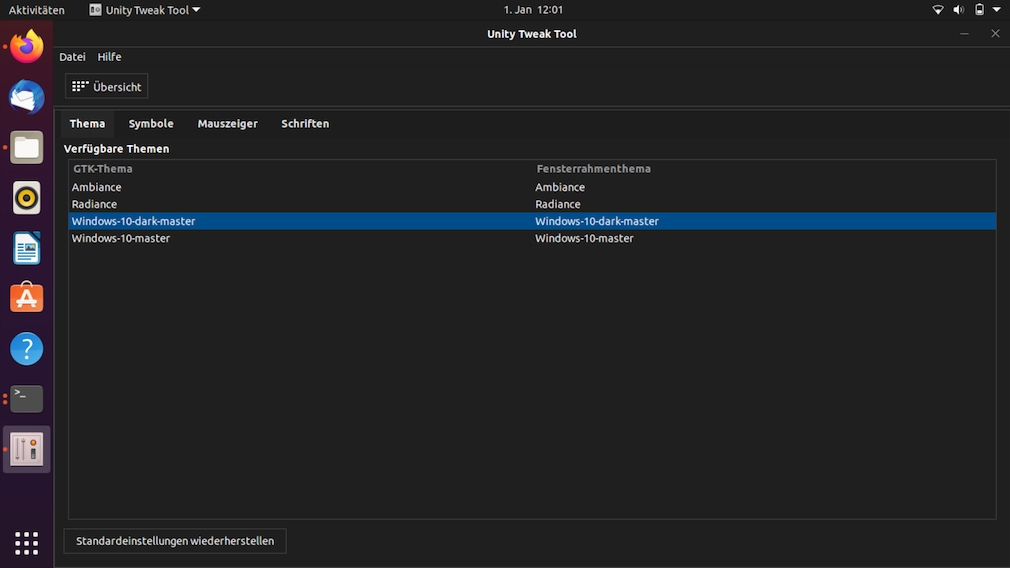Click the Unity Tweak Tool dock icon
This screenshot has width=1010, height=568.
tap(27, 449)
